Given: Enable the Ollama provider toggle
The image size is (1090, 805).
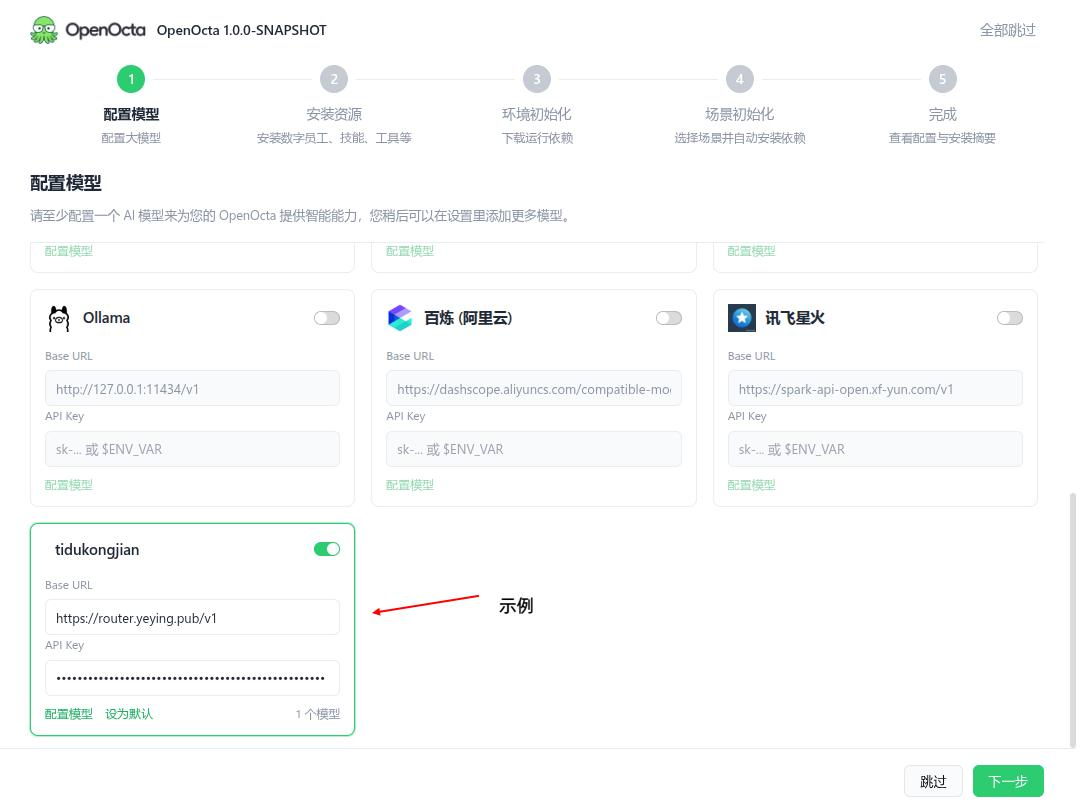Looking at the screenshot, I should 327,318.
